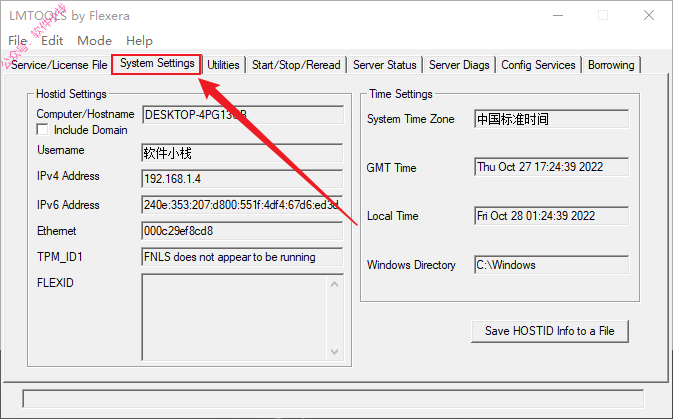Switch to the Utilities tab
The height and width of the screenshot is (419, 673).
click(223, 65)
